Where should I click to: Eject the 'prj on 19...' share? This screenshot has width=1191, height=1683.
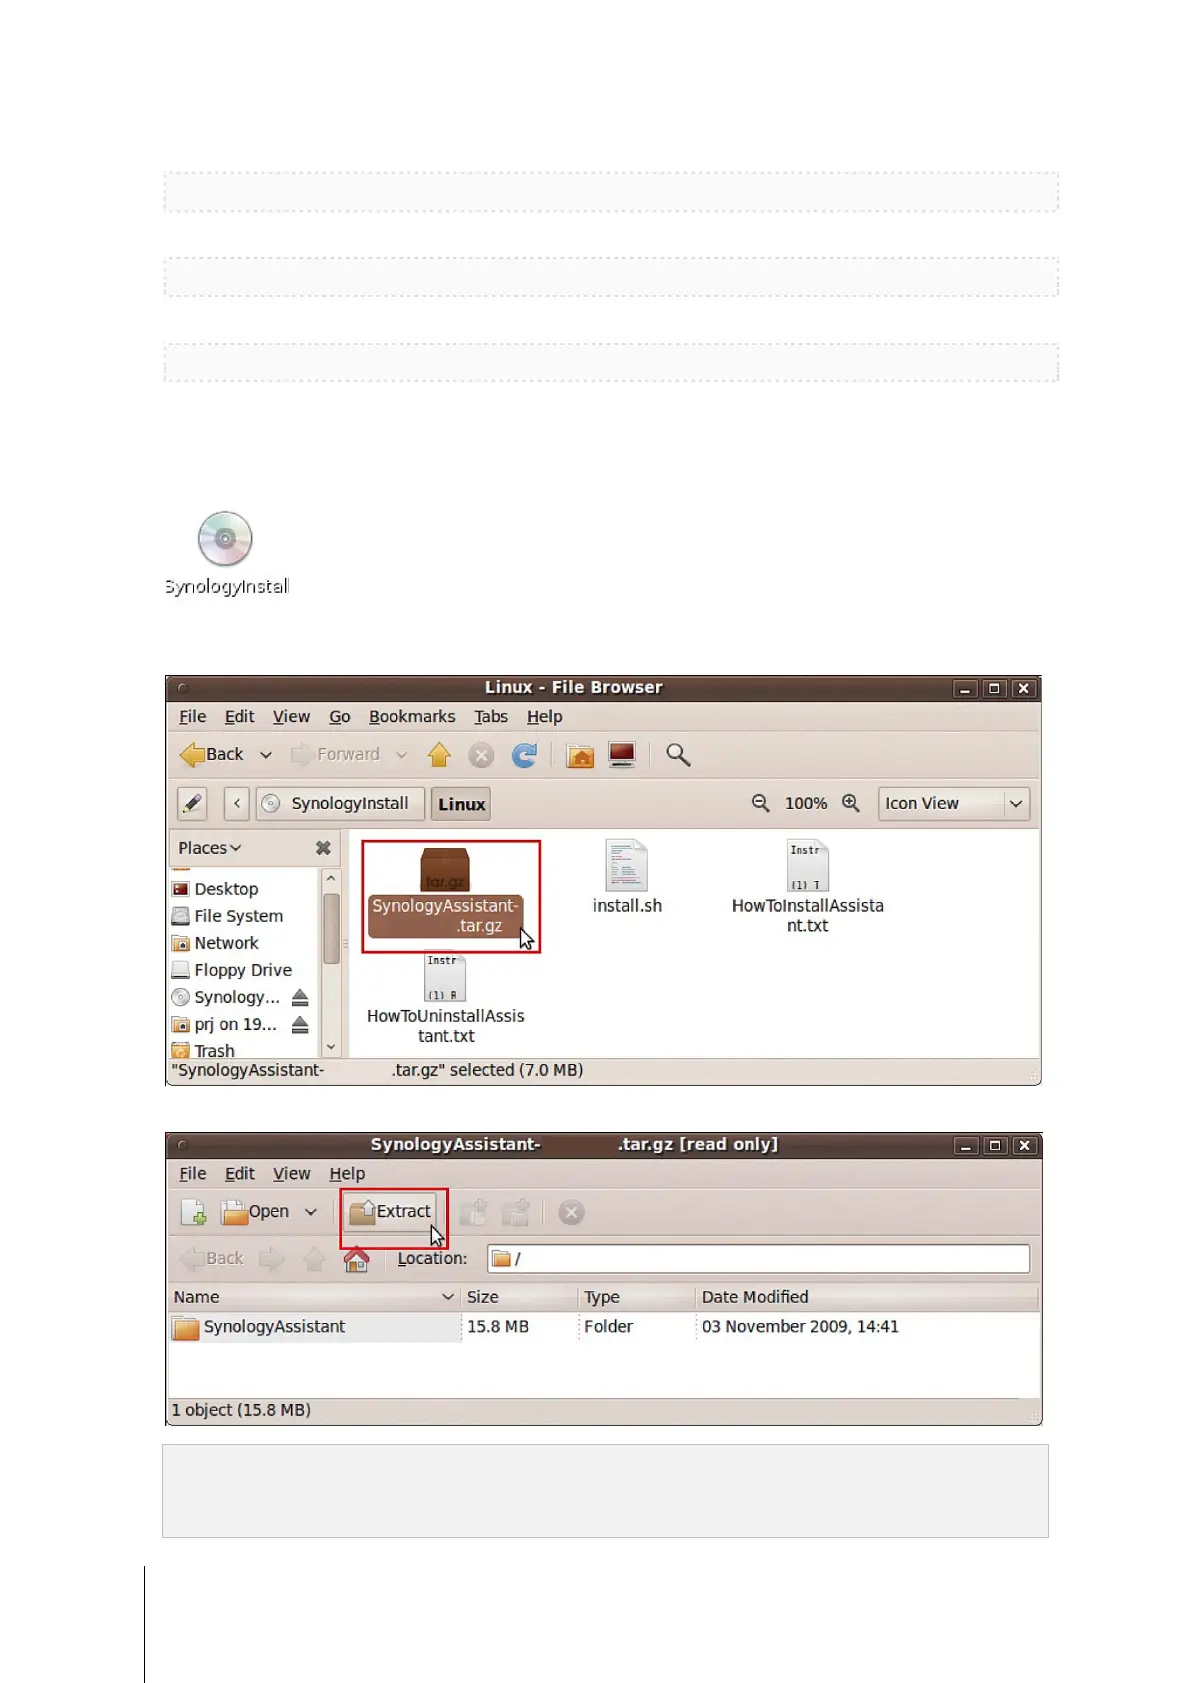pos(300,1024)
